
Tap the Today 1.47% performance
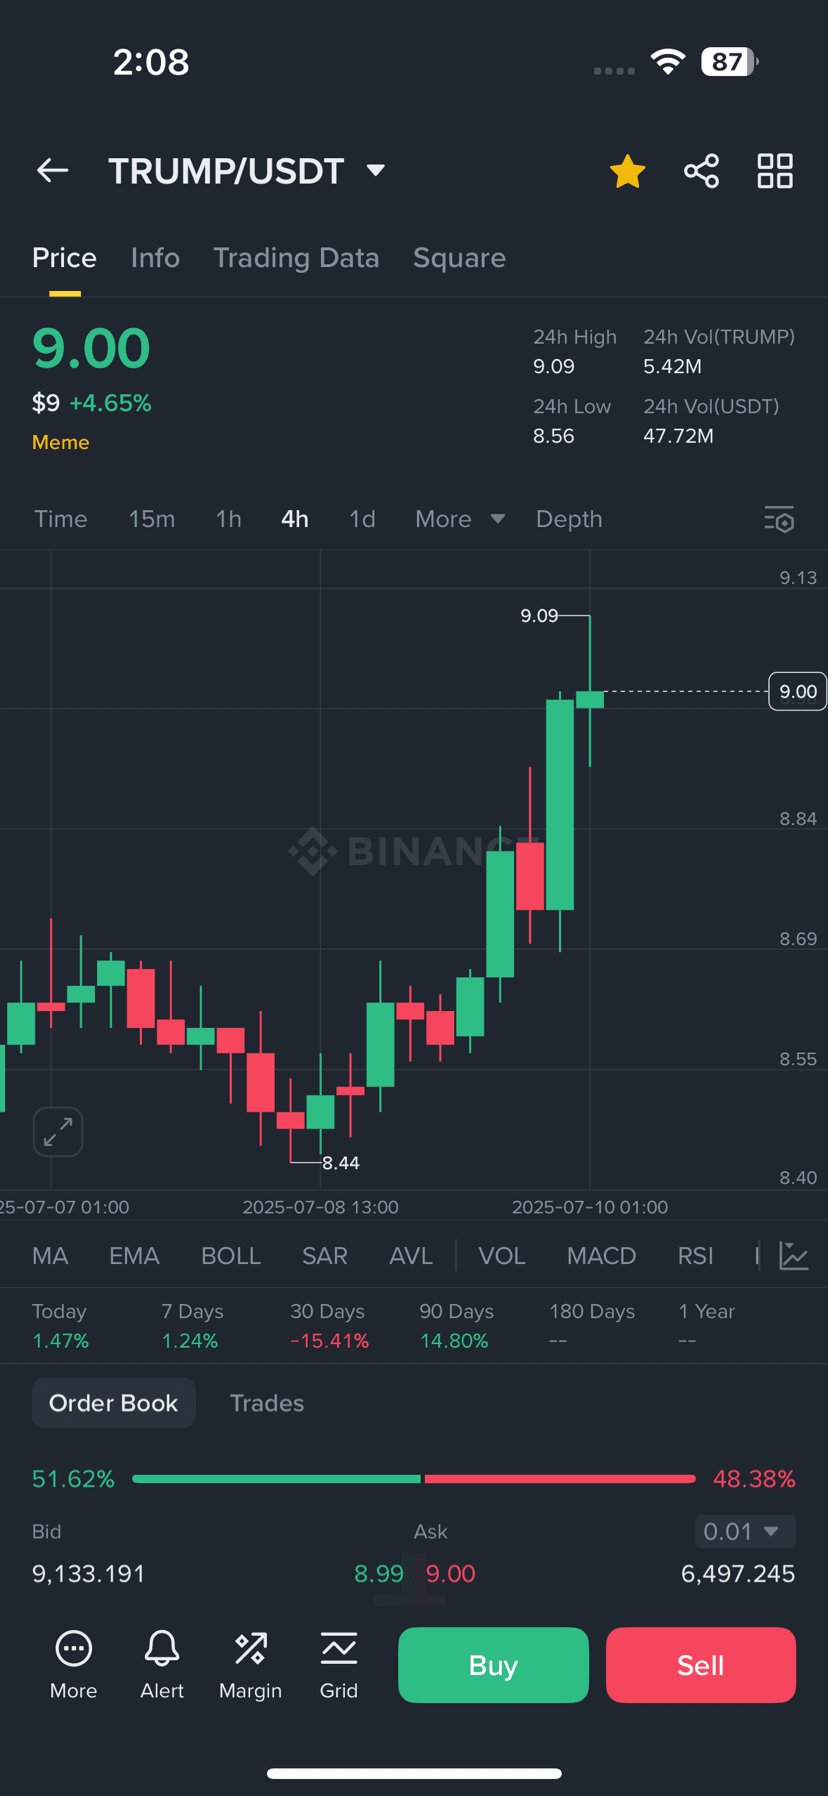[61, 1326]
